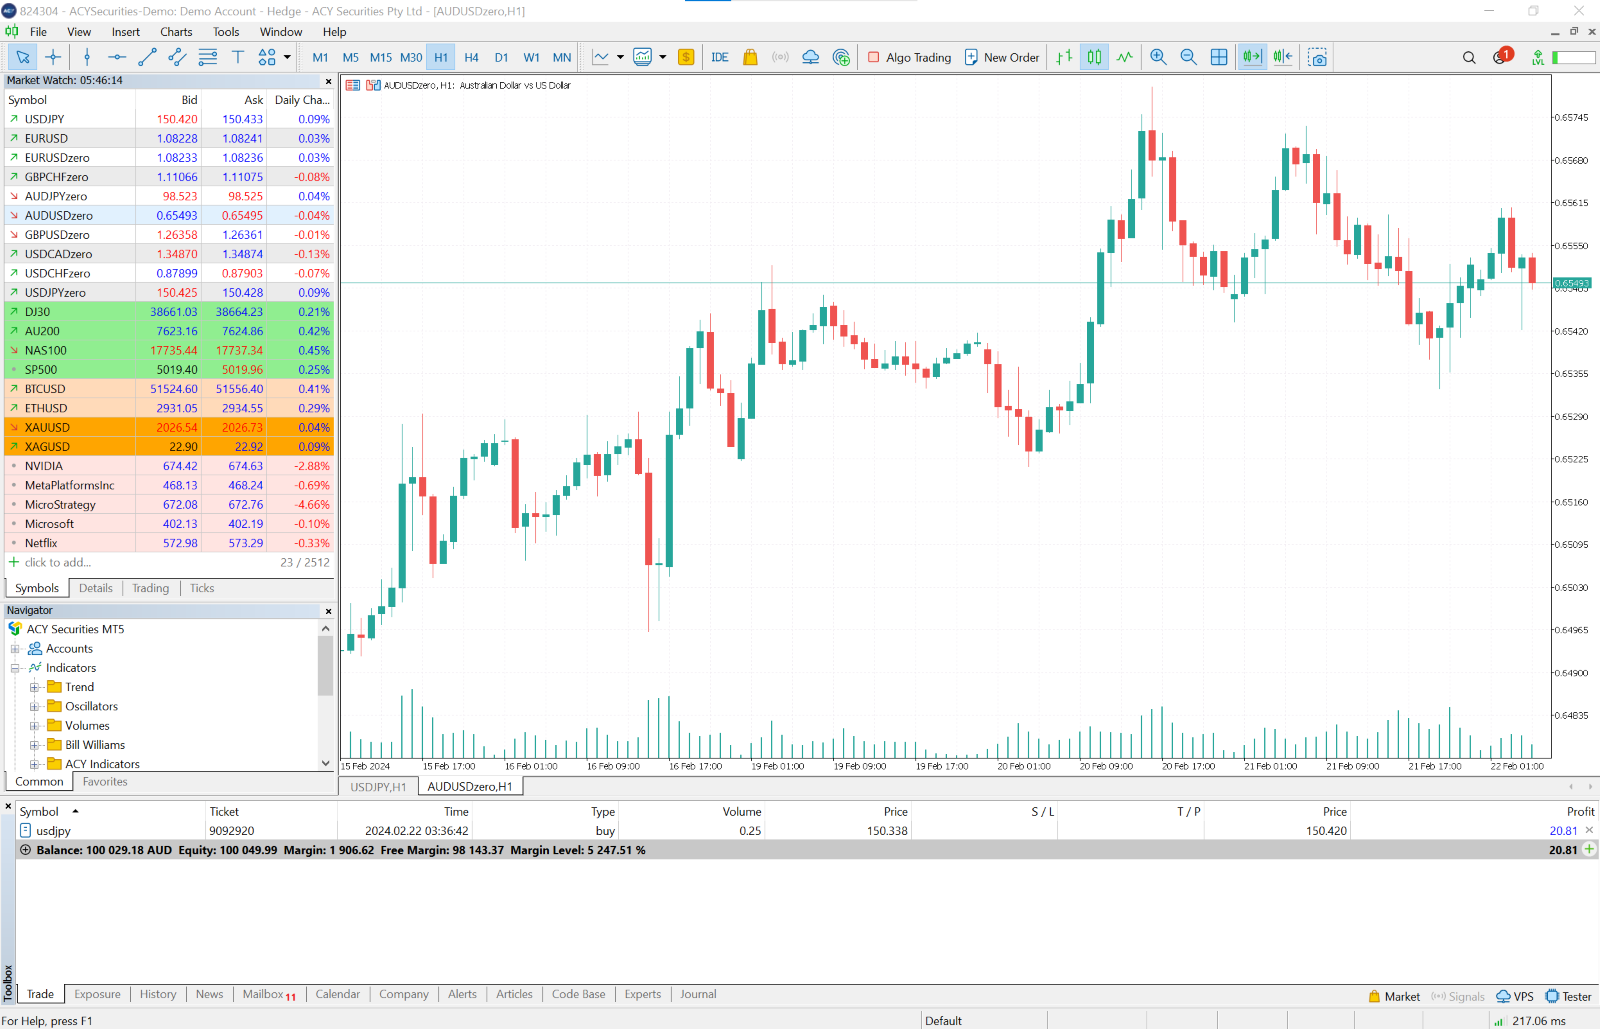
Task: Expand the Trend indicators folder
Action: 34,687
